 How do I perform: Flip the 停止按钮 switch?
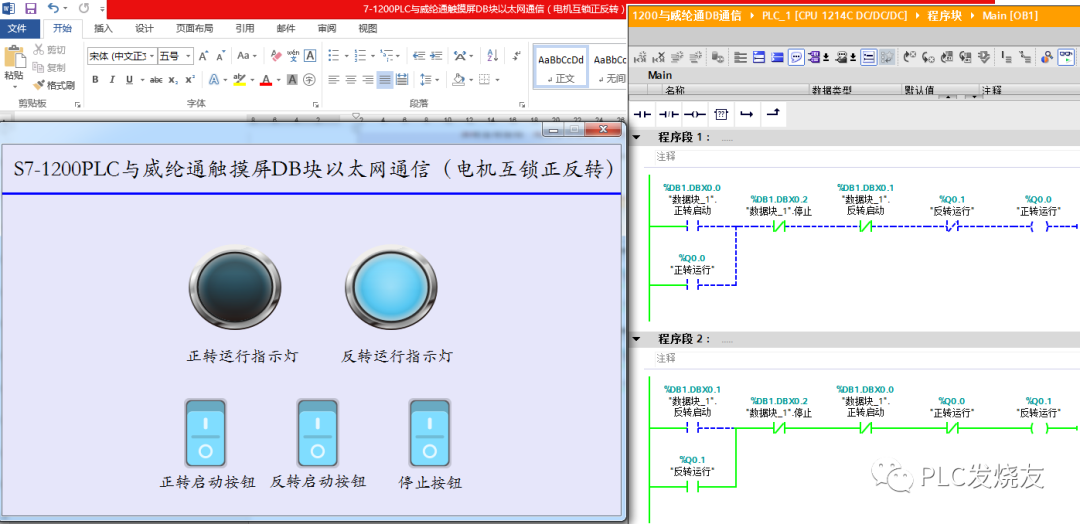point(430,434)
